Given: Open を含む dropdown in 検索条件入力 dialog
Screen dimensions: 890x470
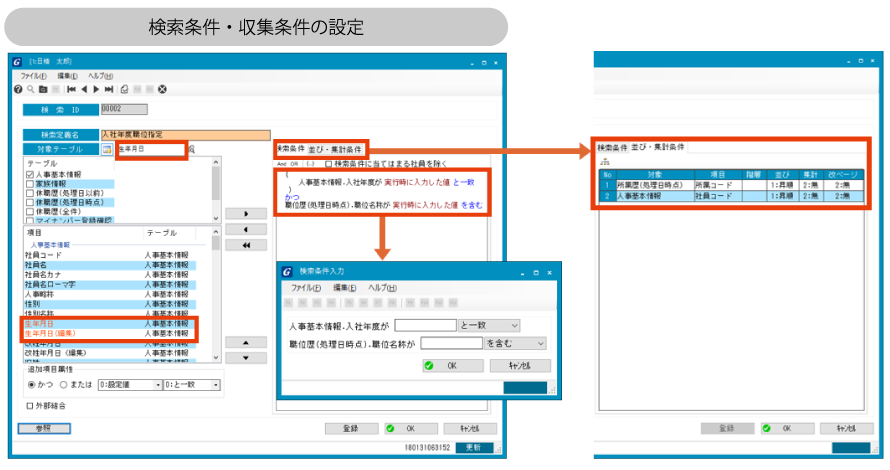Looking at the screenshot, I should [515, 343].
